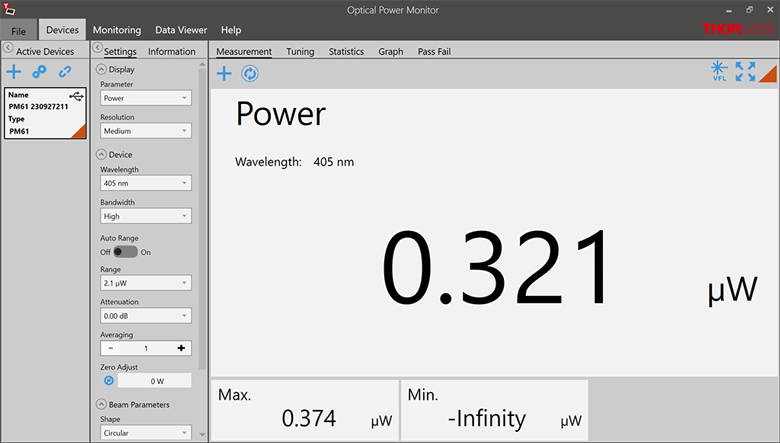Image resolution: width=780 pixels, height=443 pixels.
Task: Increase Averaging with plus button
Action: [181, 348]
